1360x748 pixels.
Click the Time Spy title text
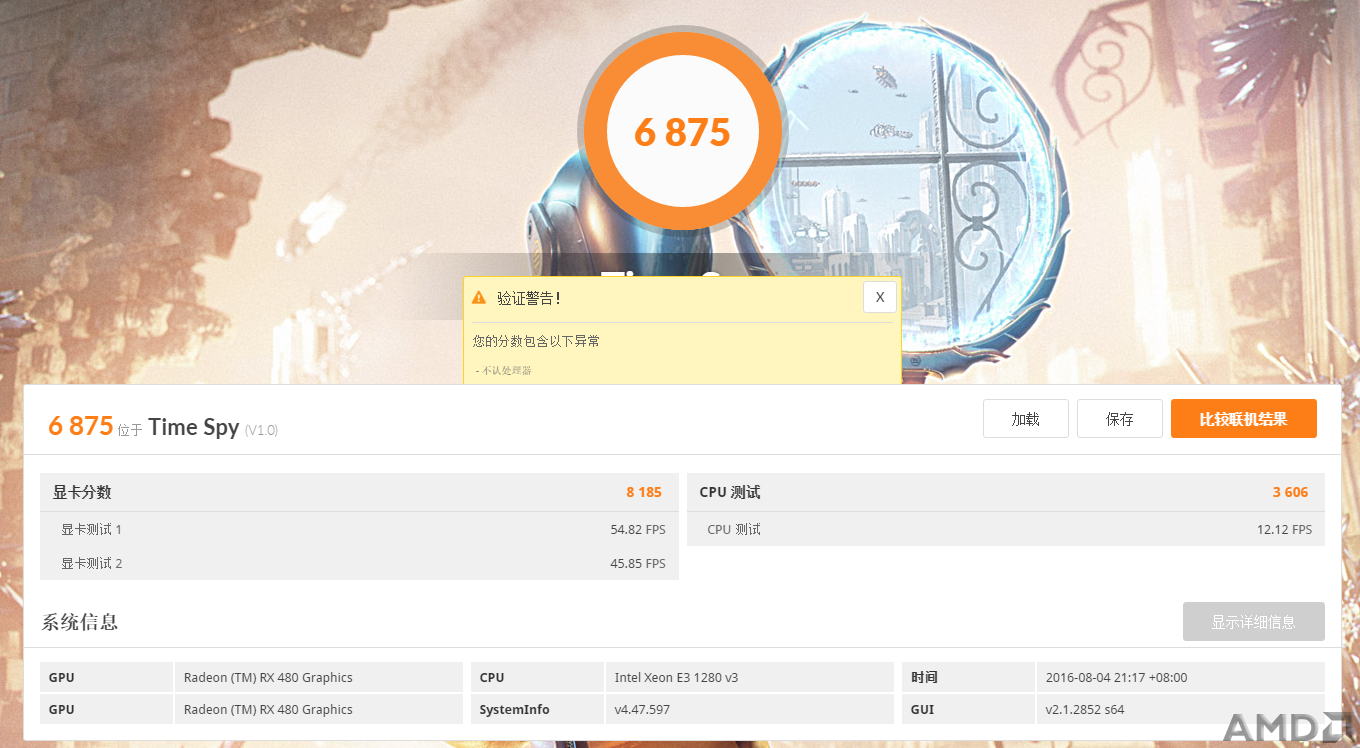(194, 427)
